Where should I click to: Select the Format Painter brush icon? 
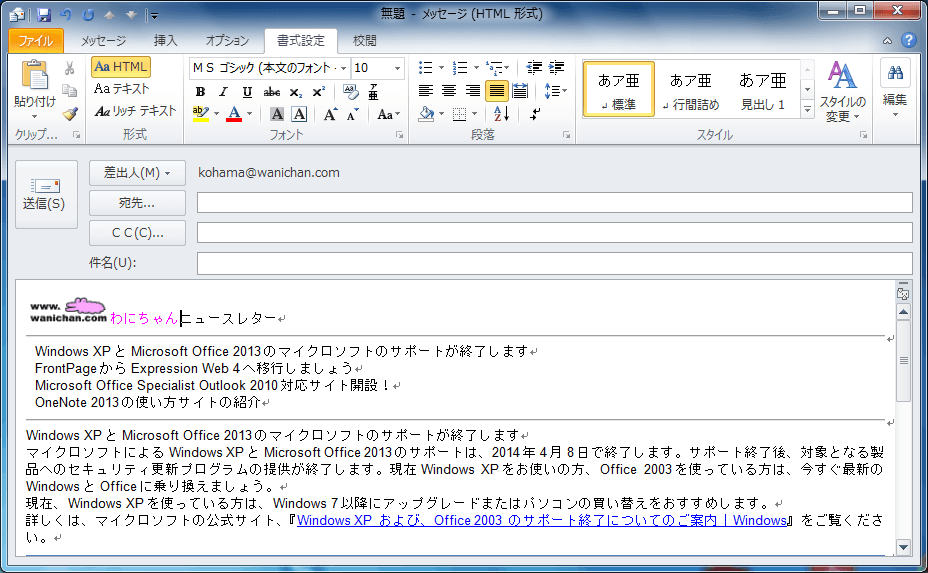[70, 113]
